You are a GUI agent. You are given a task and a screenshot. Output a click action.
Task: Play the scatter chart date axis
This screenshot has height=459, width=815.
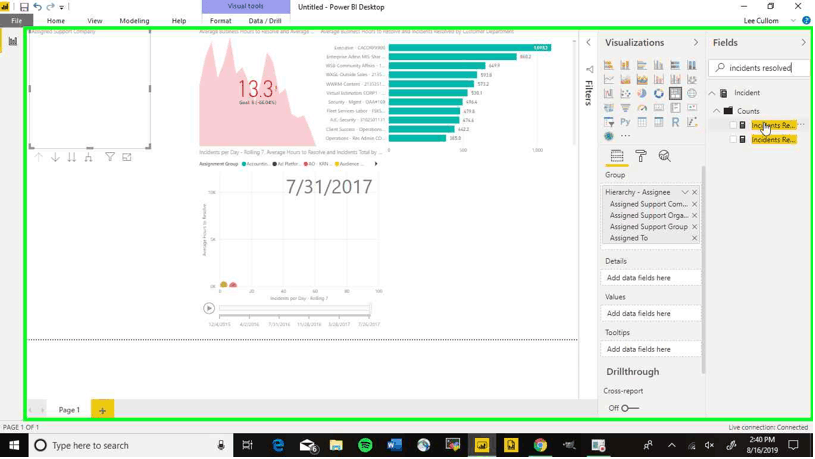tap(209, 308)
